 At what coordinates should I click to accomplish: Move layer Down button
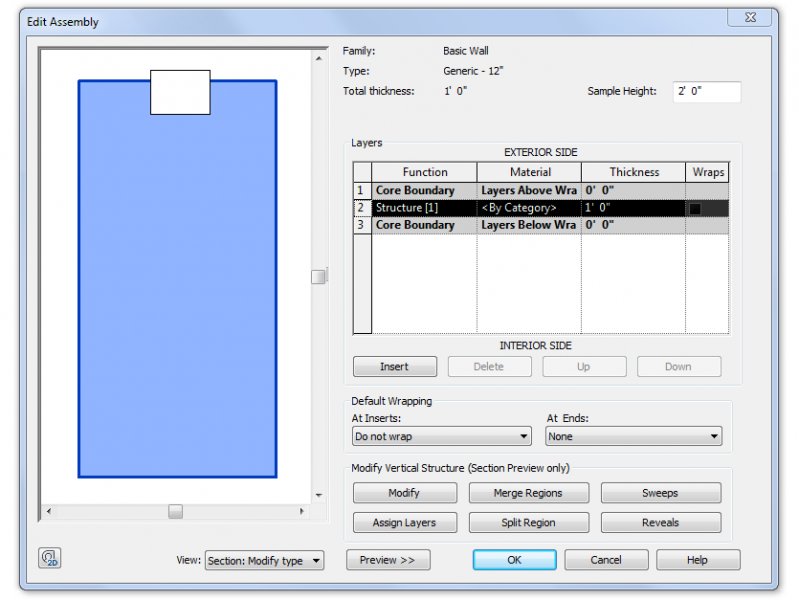pos(679,367)
